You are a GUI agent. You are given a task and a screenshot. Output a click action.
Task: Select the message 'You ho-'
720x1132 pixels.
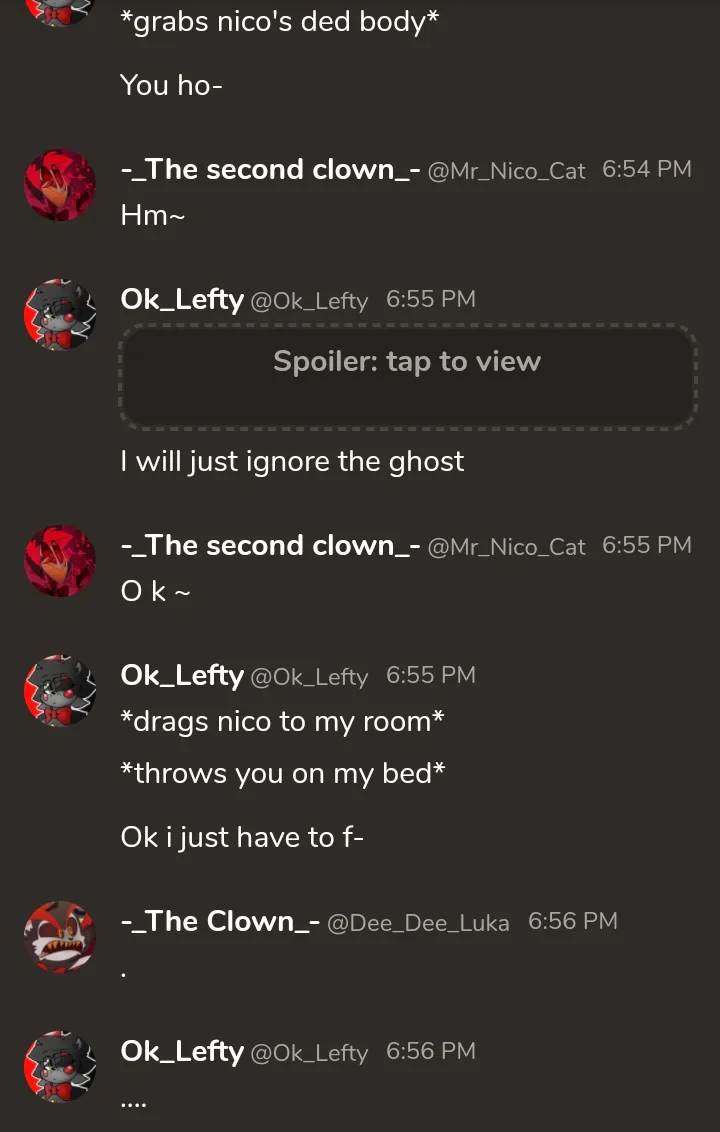171,85
